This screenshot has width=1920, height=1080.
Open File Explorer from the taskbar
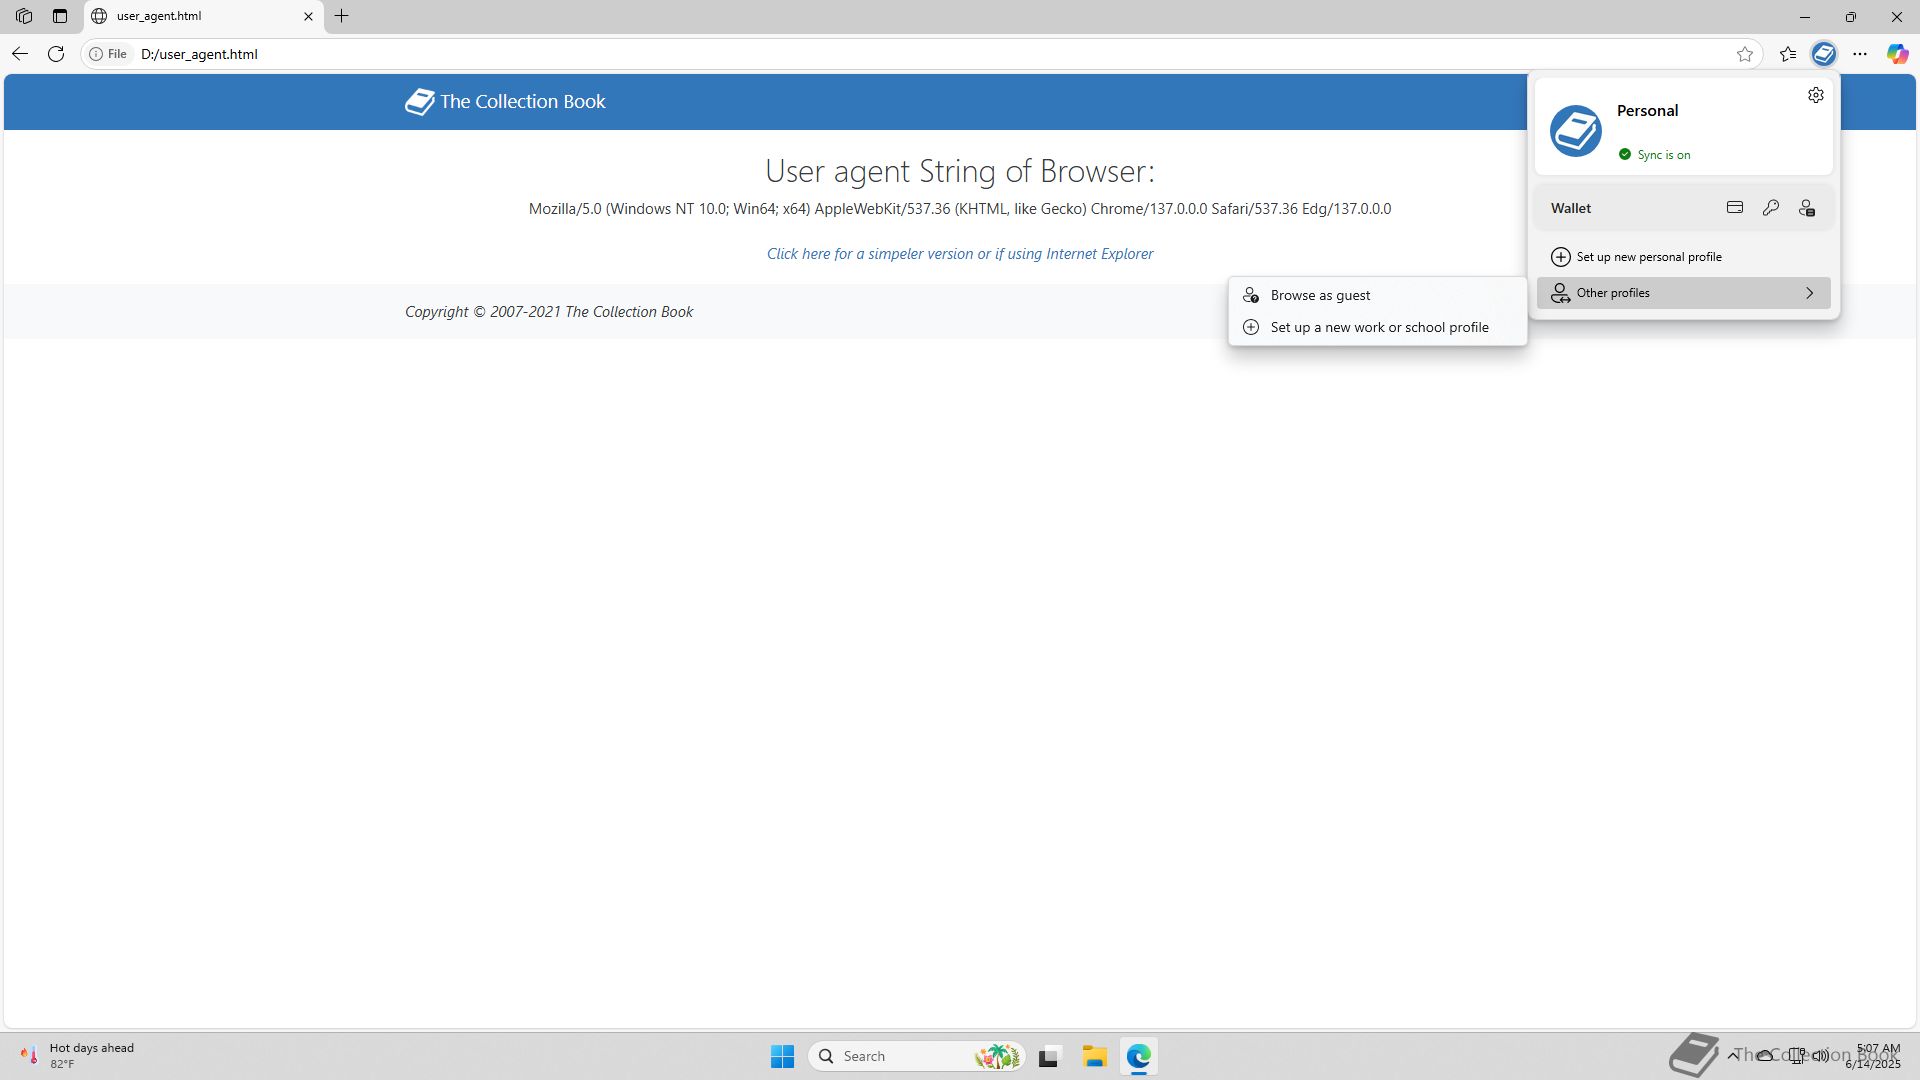1094,1056
